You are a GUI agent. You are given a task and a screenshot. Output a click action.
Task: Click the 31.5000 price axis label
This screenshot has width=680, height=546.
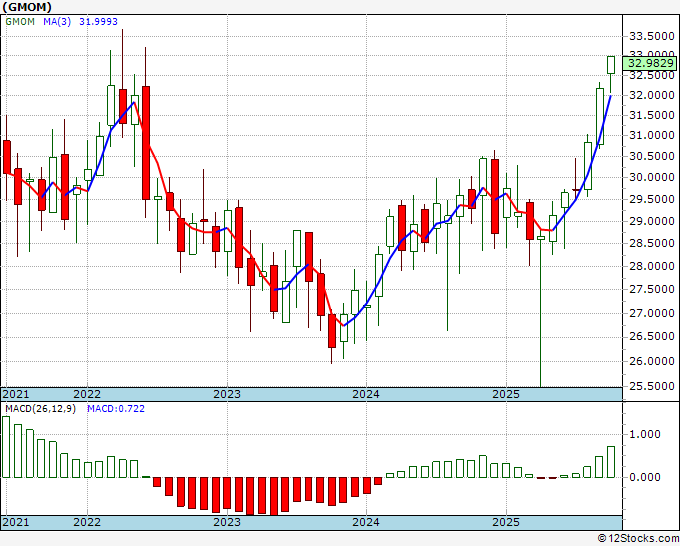[652, 115]
